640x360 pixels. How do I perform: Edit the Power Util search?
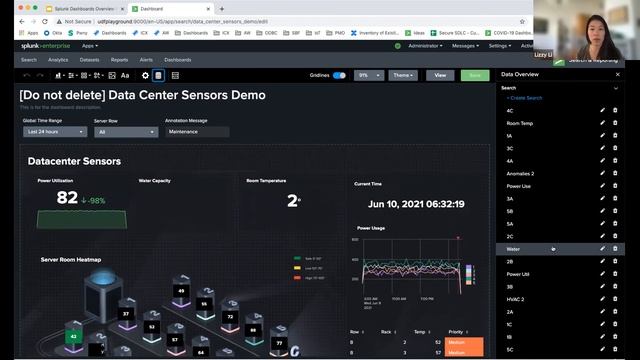(x=602, y=274)
